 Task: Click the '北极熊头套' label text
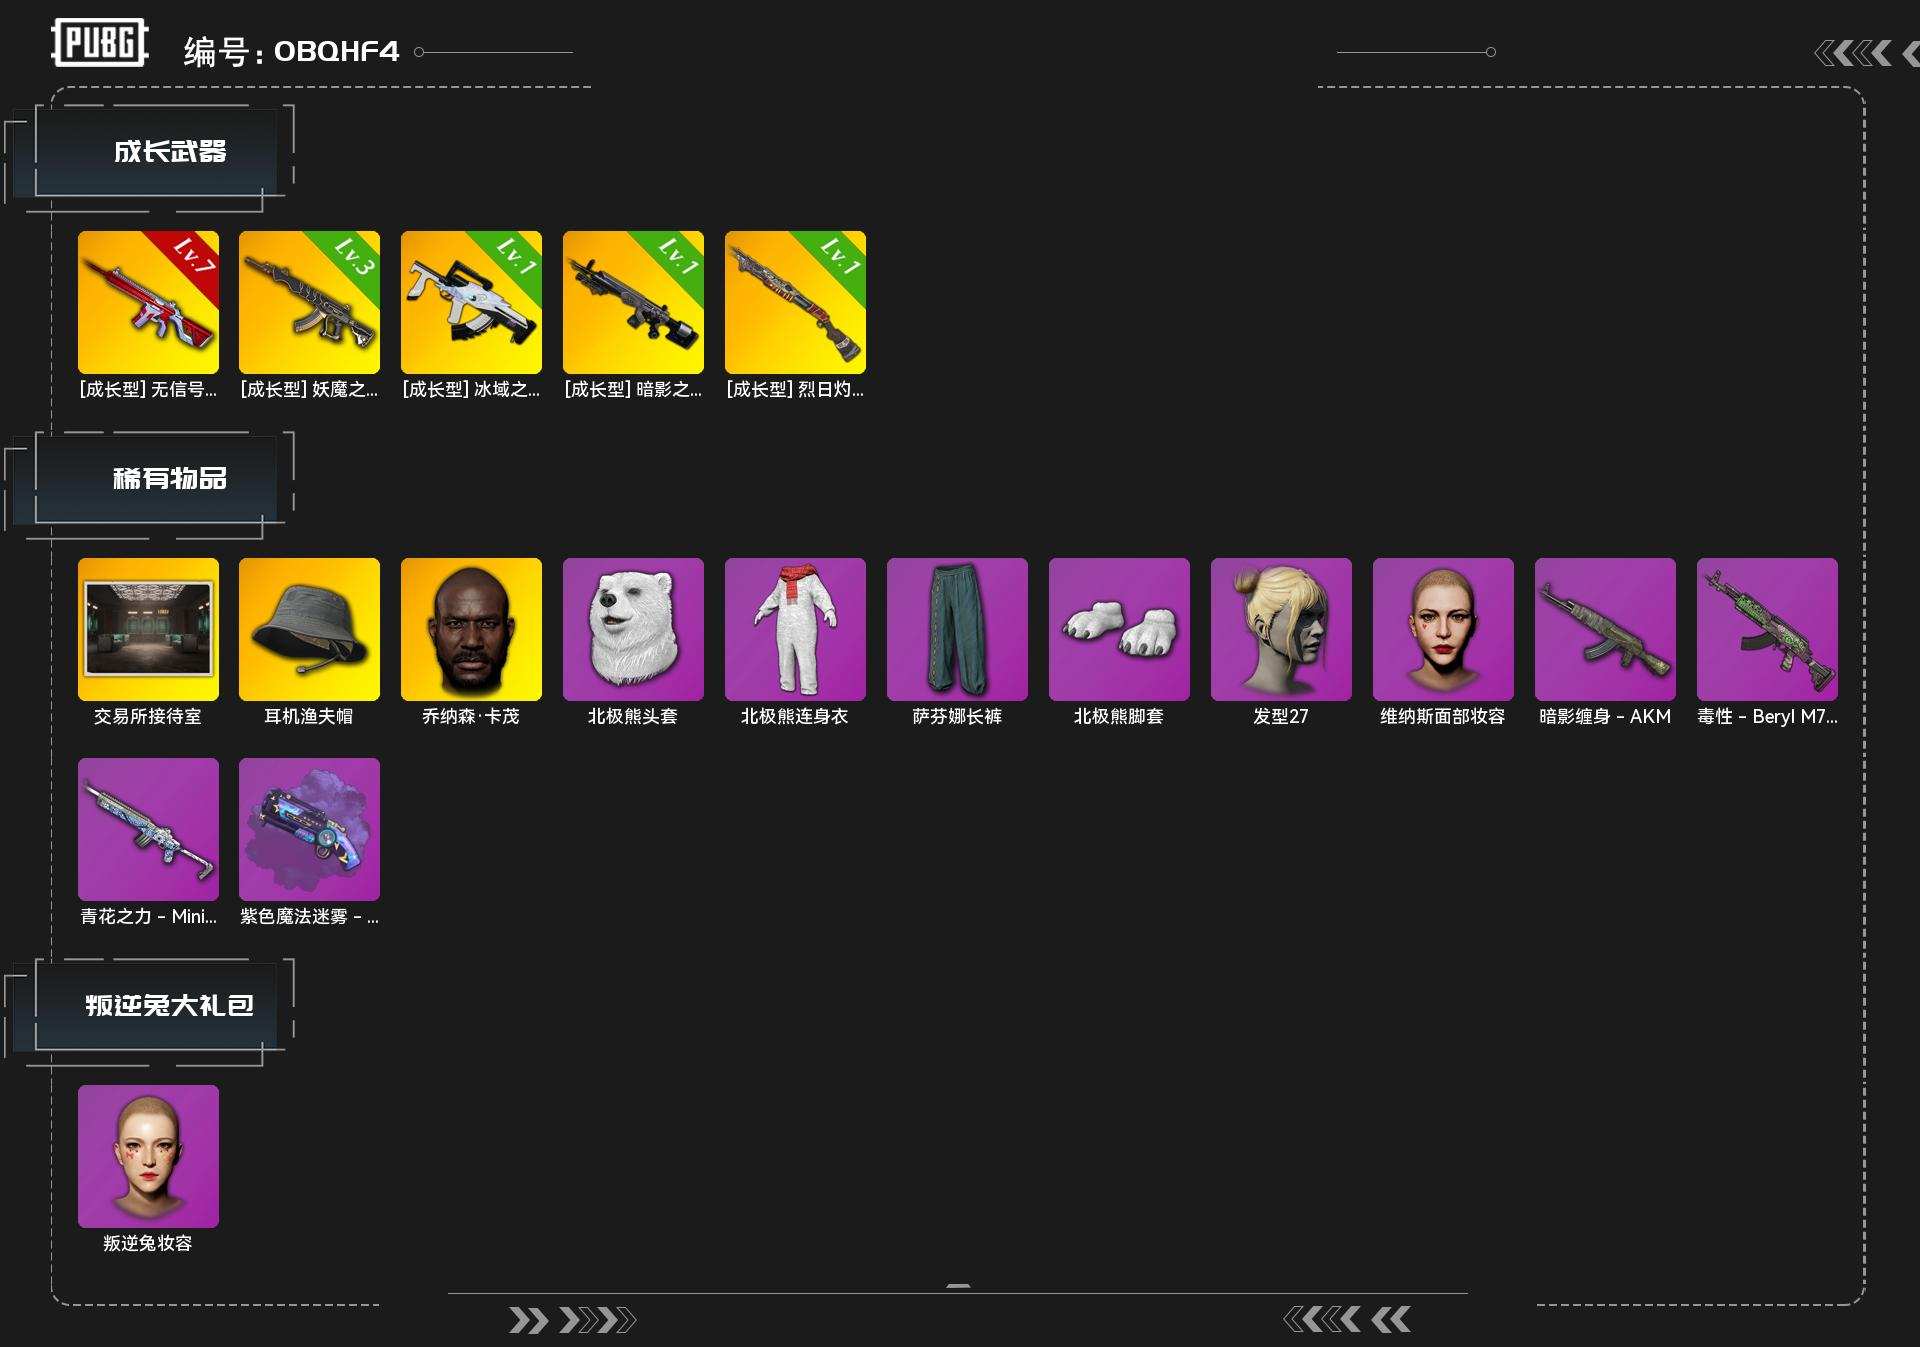633,716
